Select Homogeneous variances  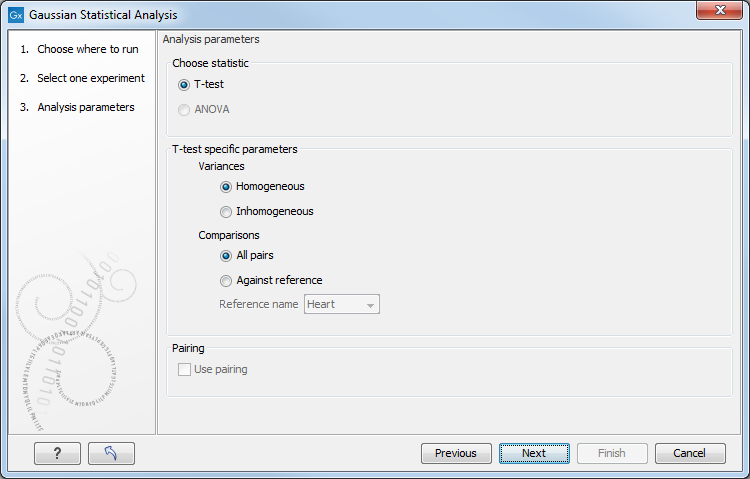(x=227, y=187)
